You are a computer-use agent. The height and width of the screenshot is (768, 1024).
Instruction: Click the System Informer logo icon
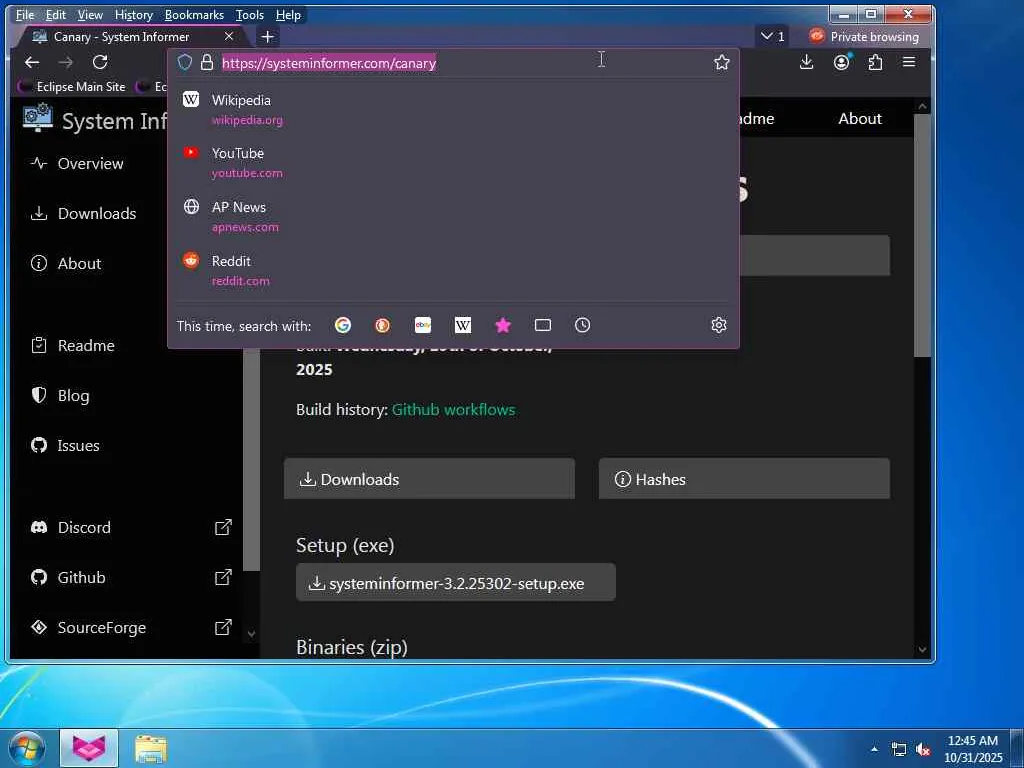click(x=38, y=118)
